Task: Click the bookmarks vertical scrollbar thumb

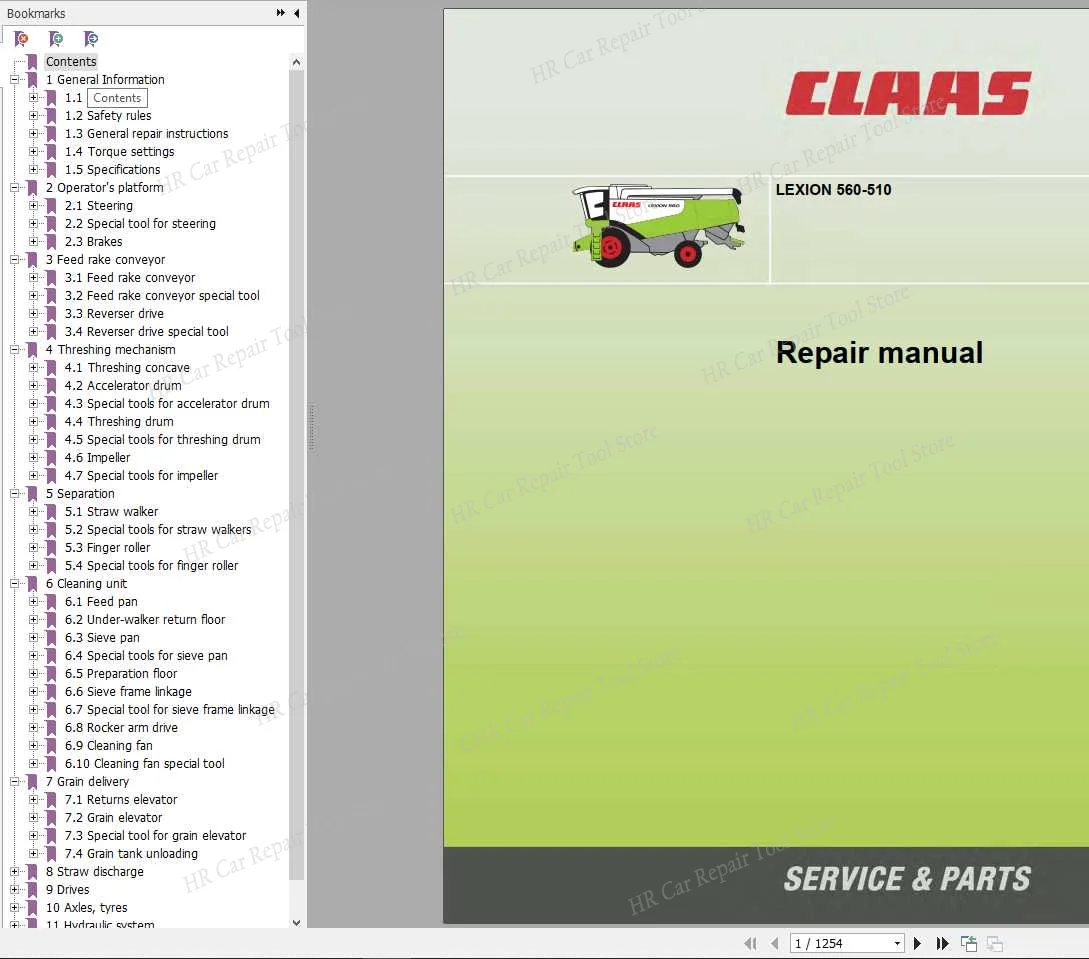Action: (x=296, y=476)
